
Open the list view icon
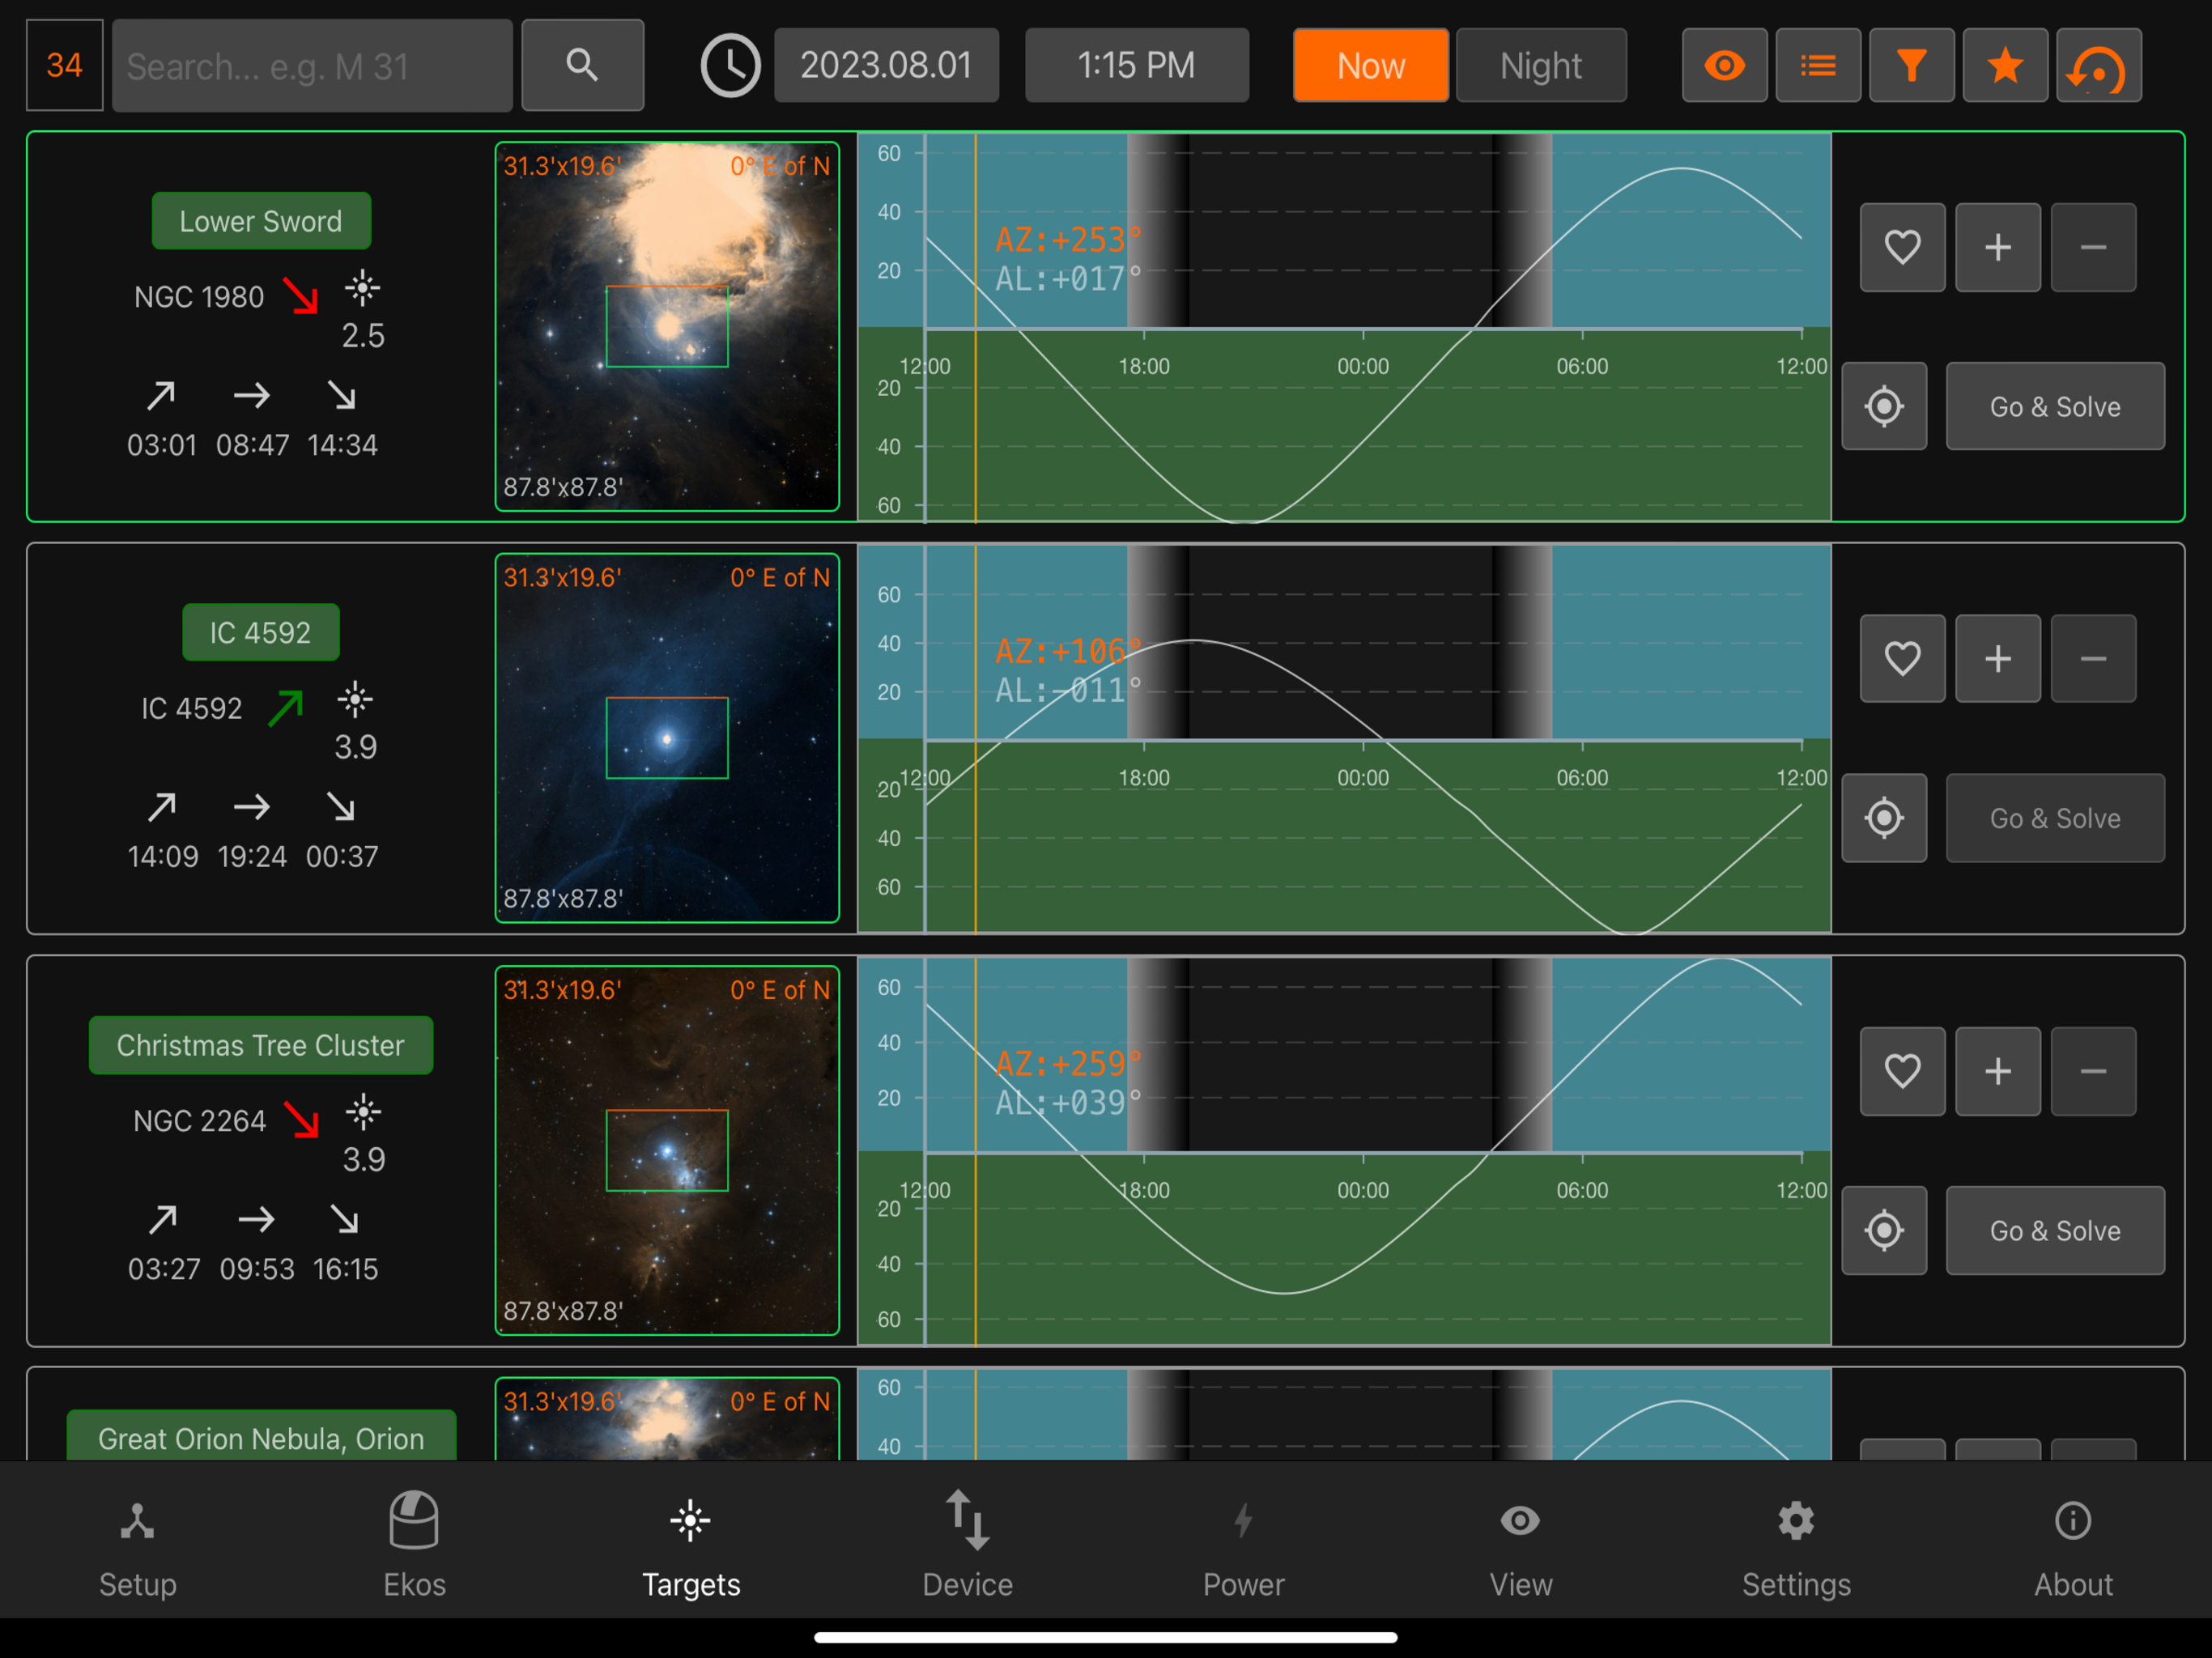tap(1817, 66)
